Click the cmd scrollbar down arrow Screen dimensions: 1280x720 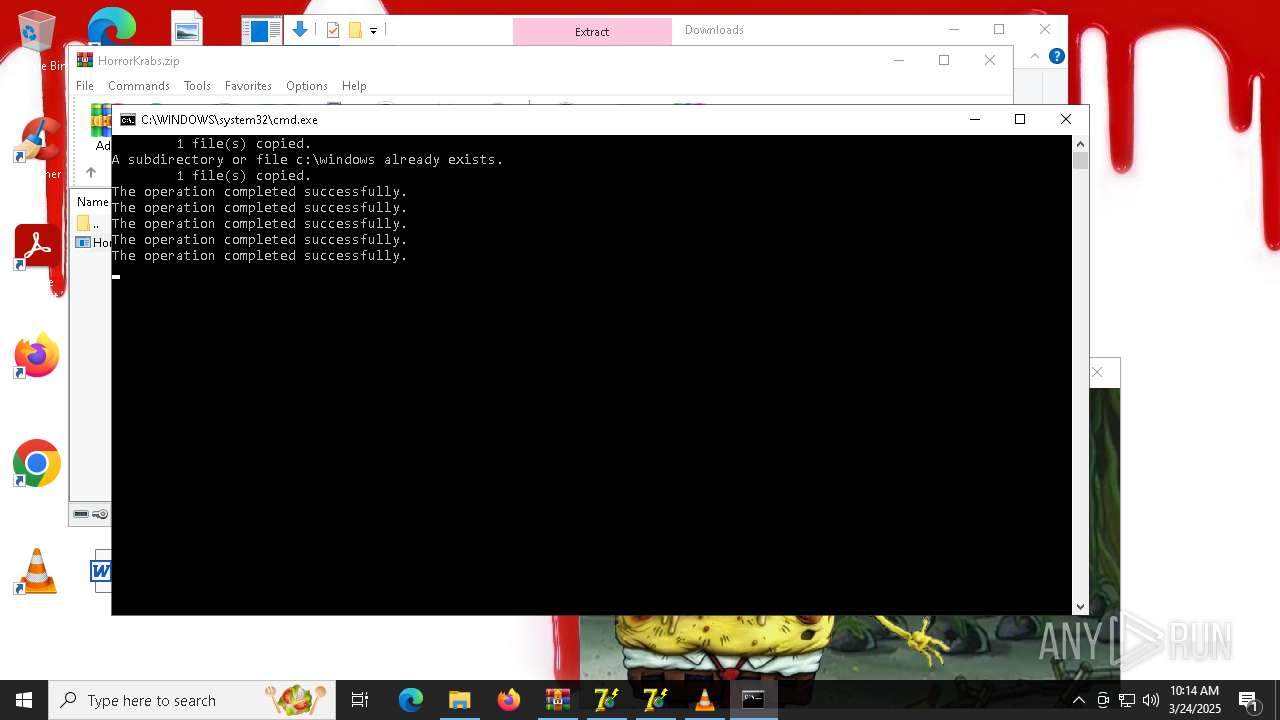coord(1080,607)
